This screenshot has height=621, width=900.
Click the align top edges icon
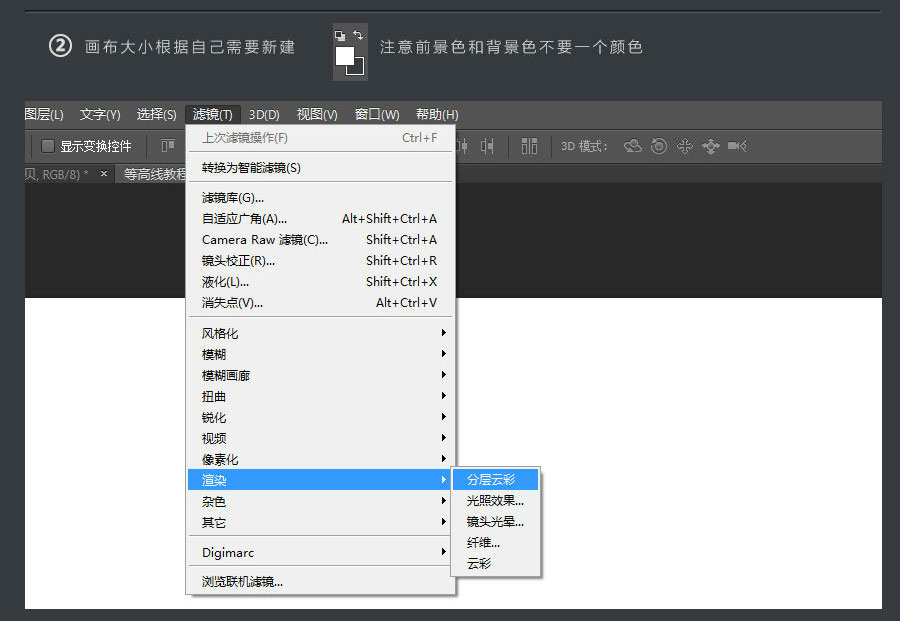click(x=168, y=146)
